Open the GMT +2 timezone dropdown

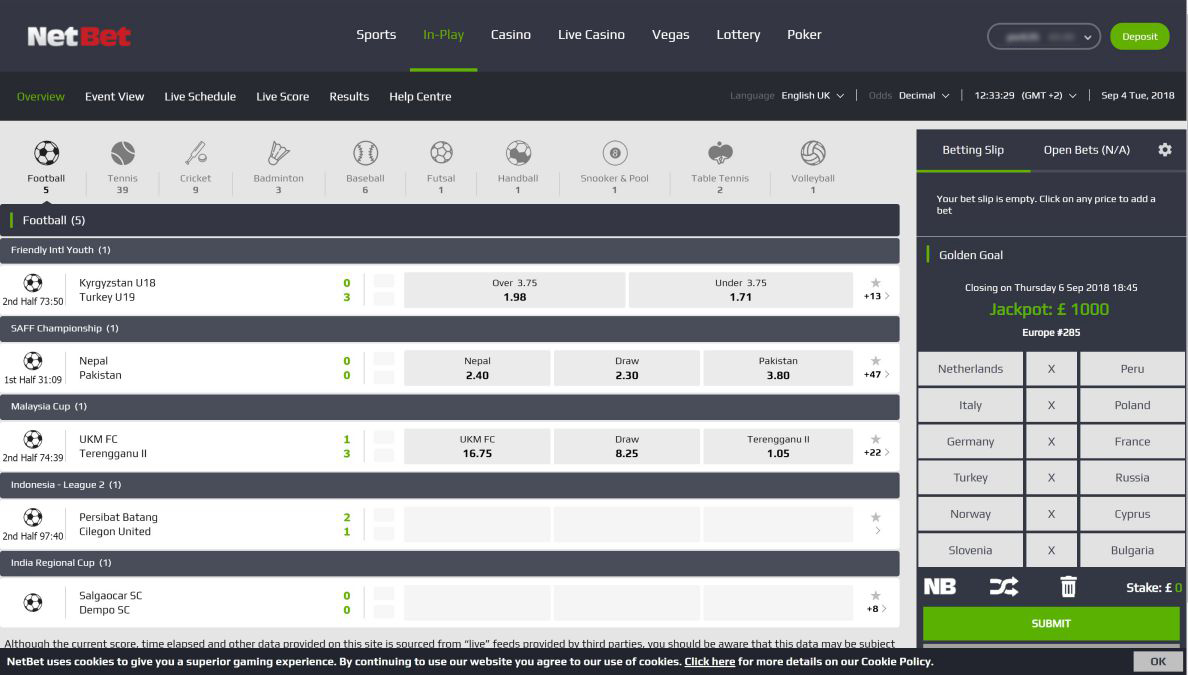coord(1049,95)
